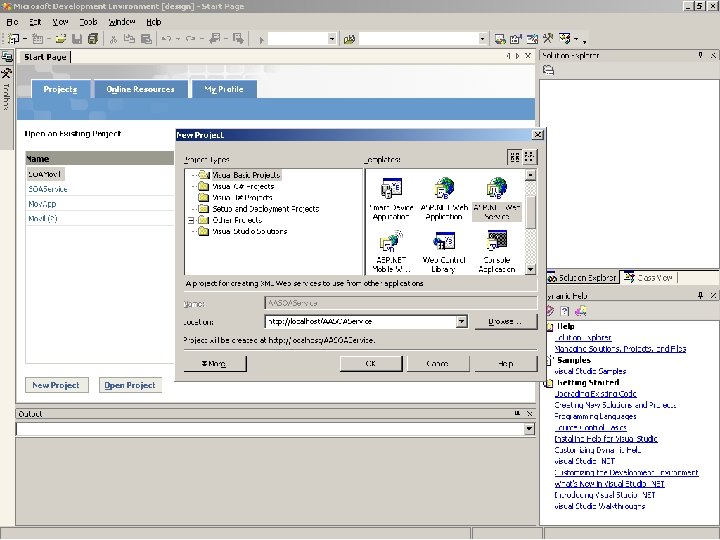The image size is (720, 540).
Task: Open the Redo history dropdown arrow
Action: click(x=202, y=39)
